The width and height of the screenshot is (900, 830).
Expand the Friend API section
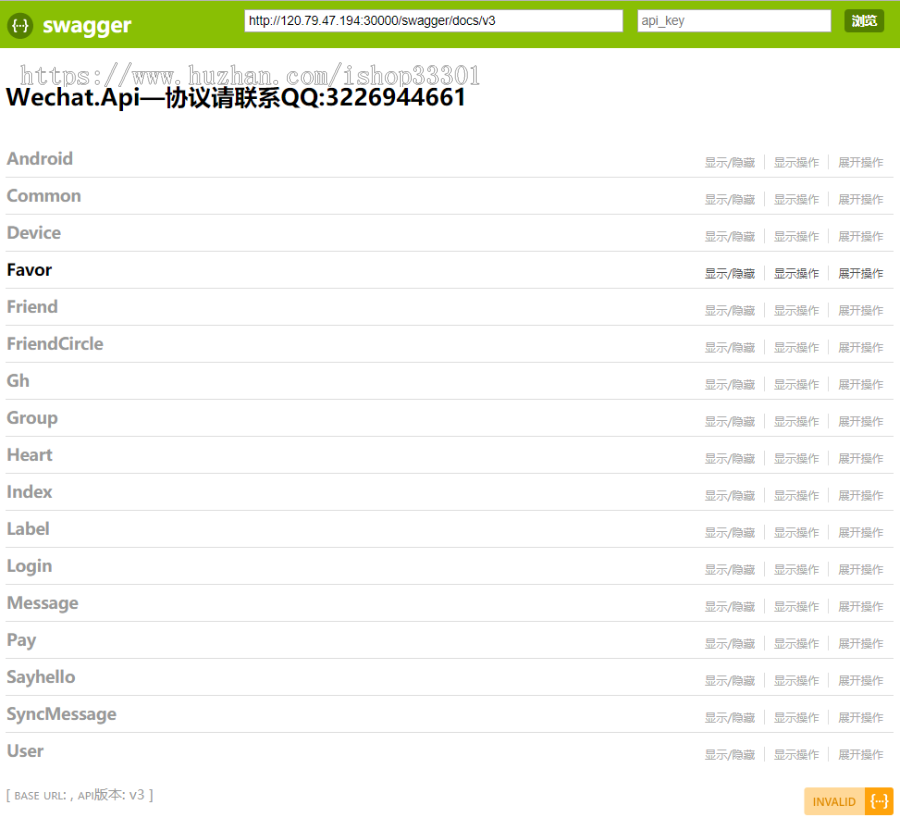click(x=32, y=307)
